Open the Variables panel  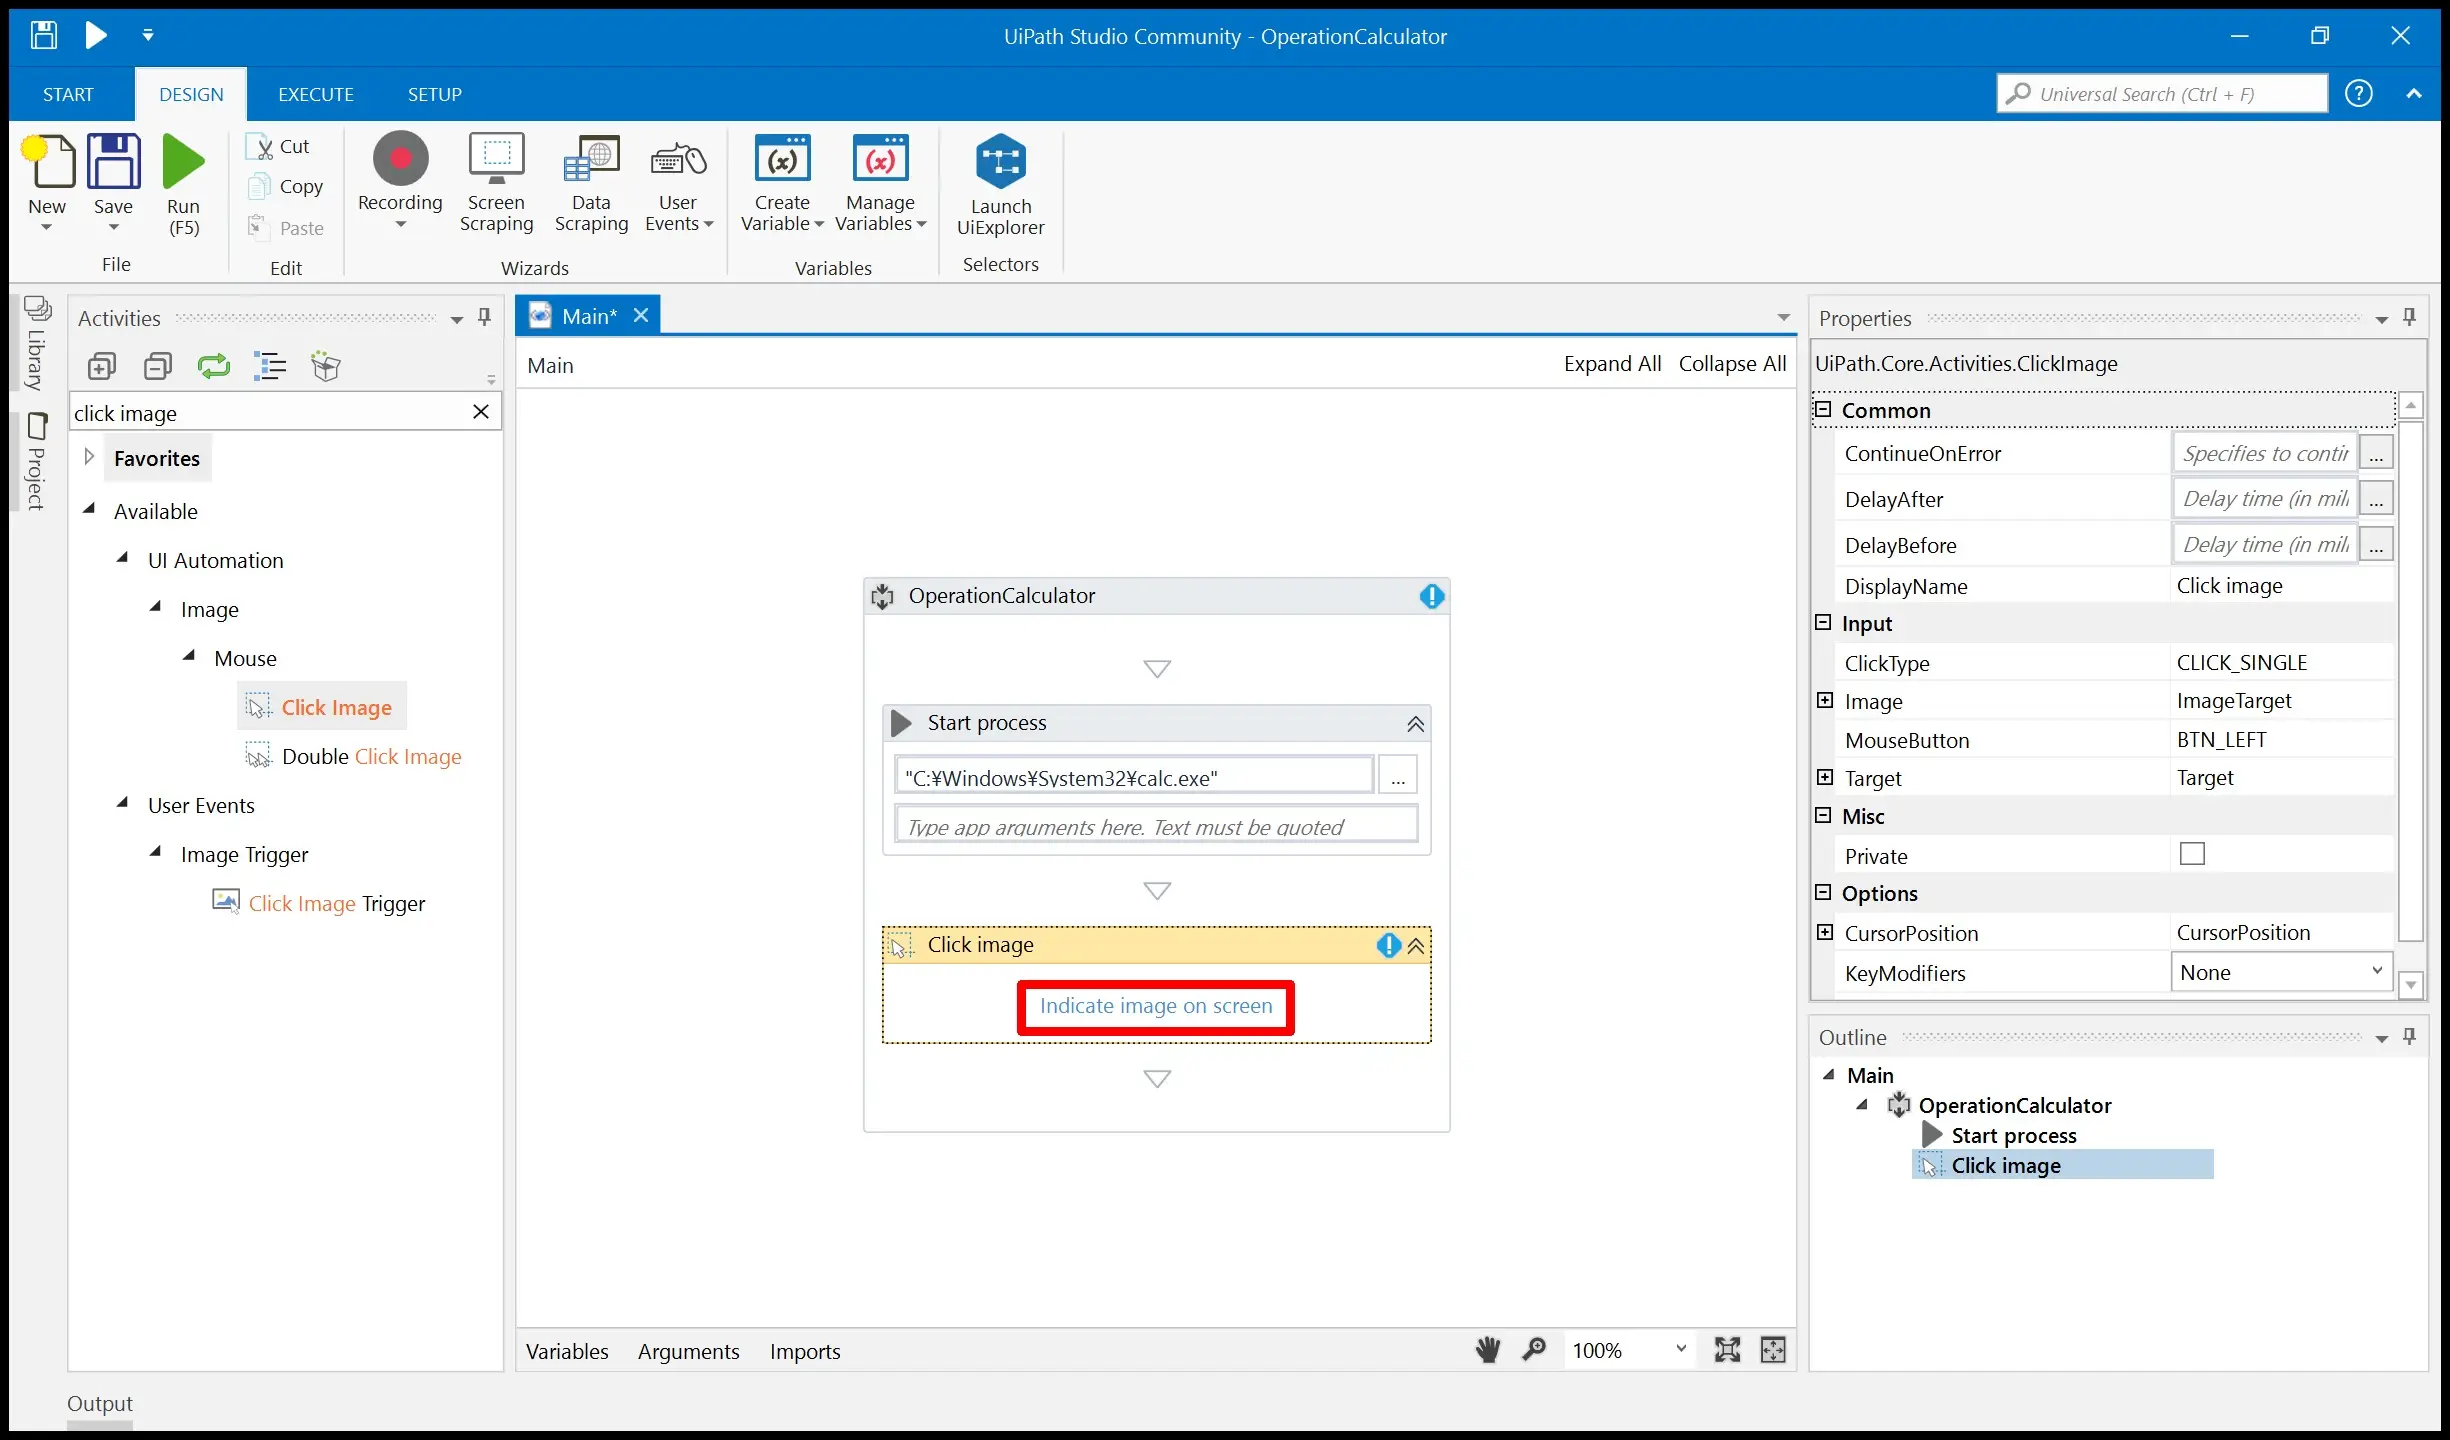coord(567,1351)
